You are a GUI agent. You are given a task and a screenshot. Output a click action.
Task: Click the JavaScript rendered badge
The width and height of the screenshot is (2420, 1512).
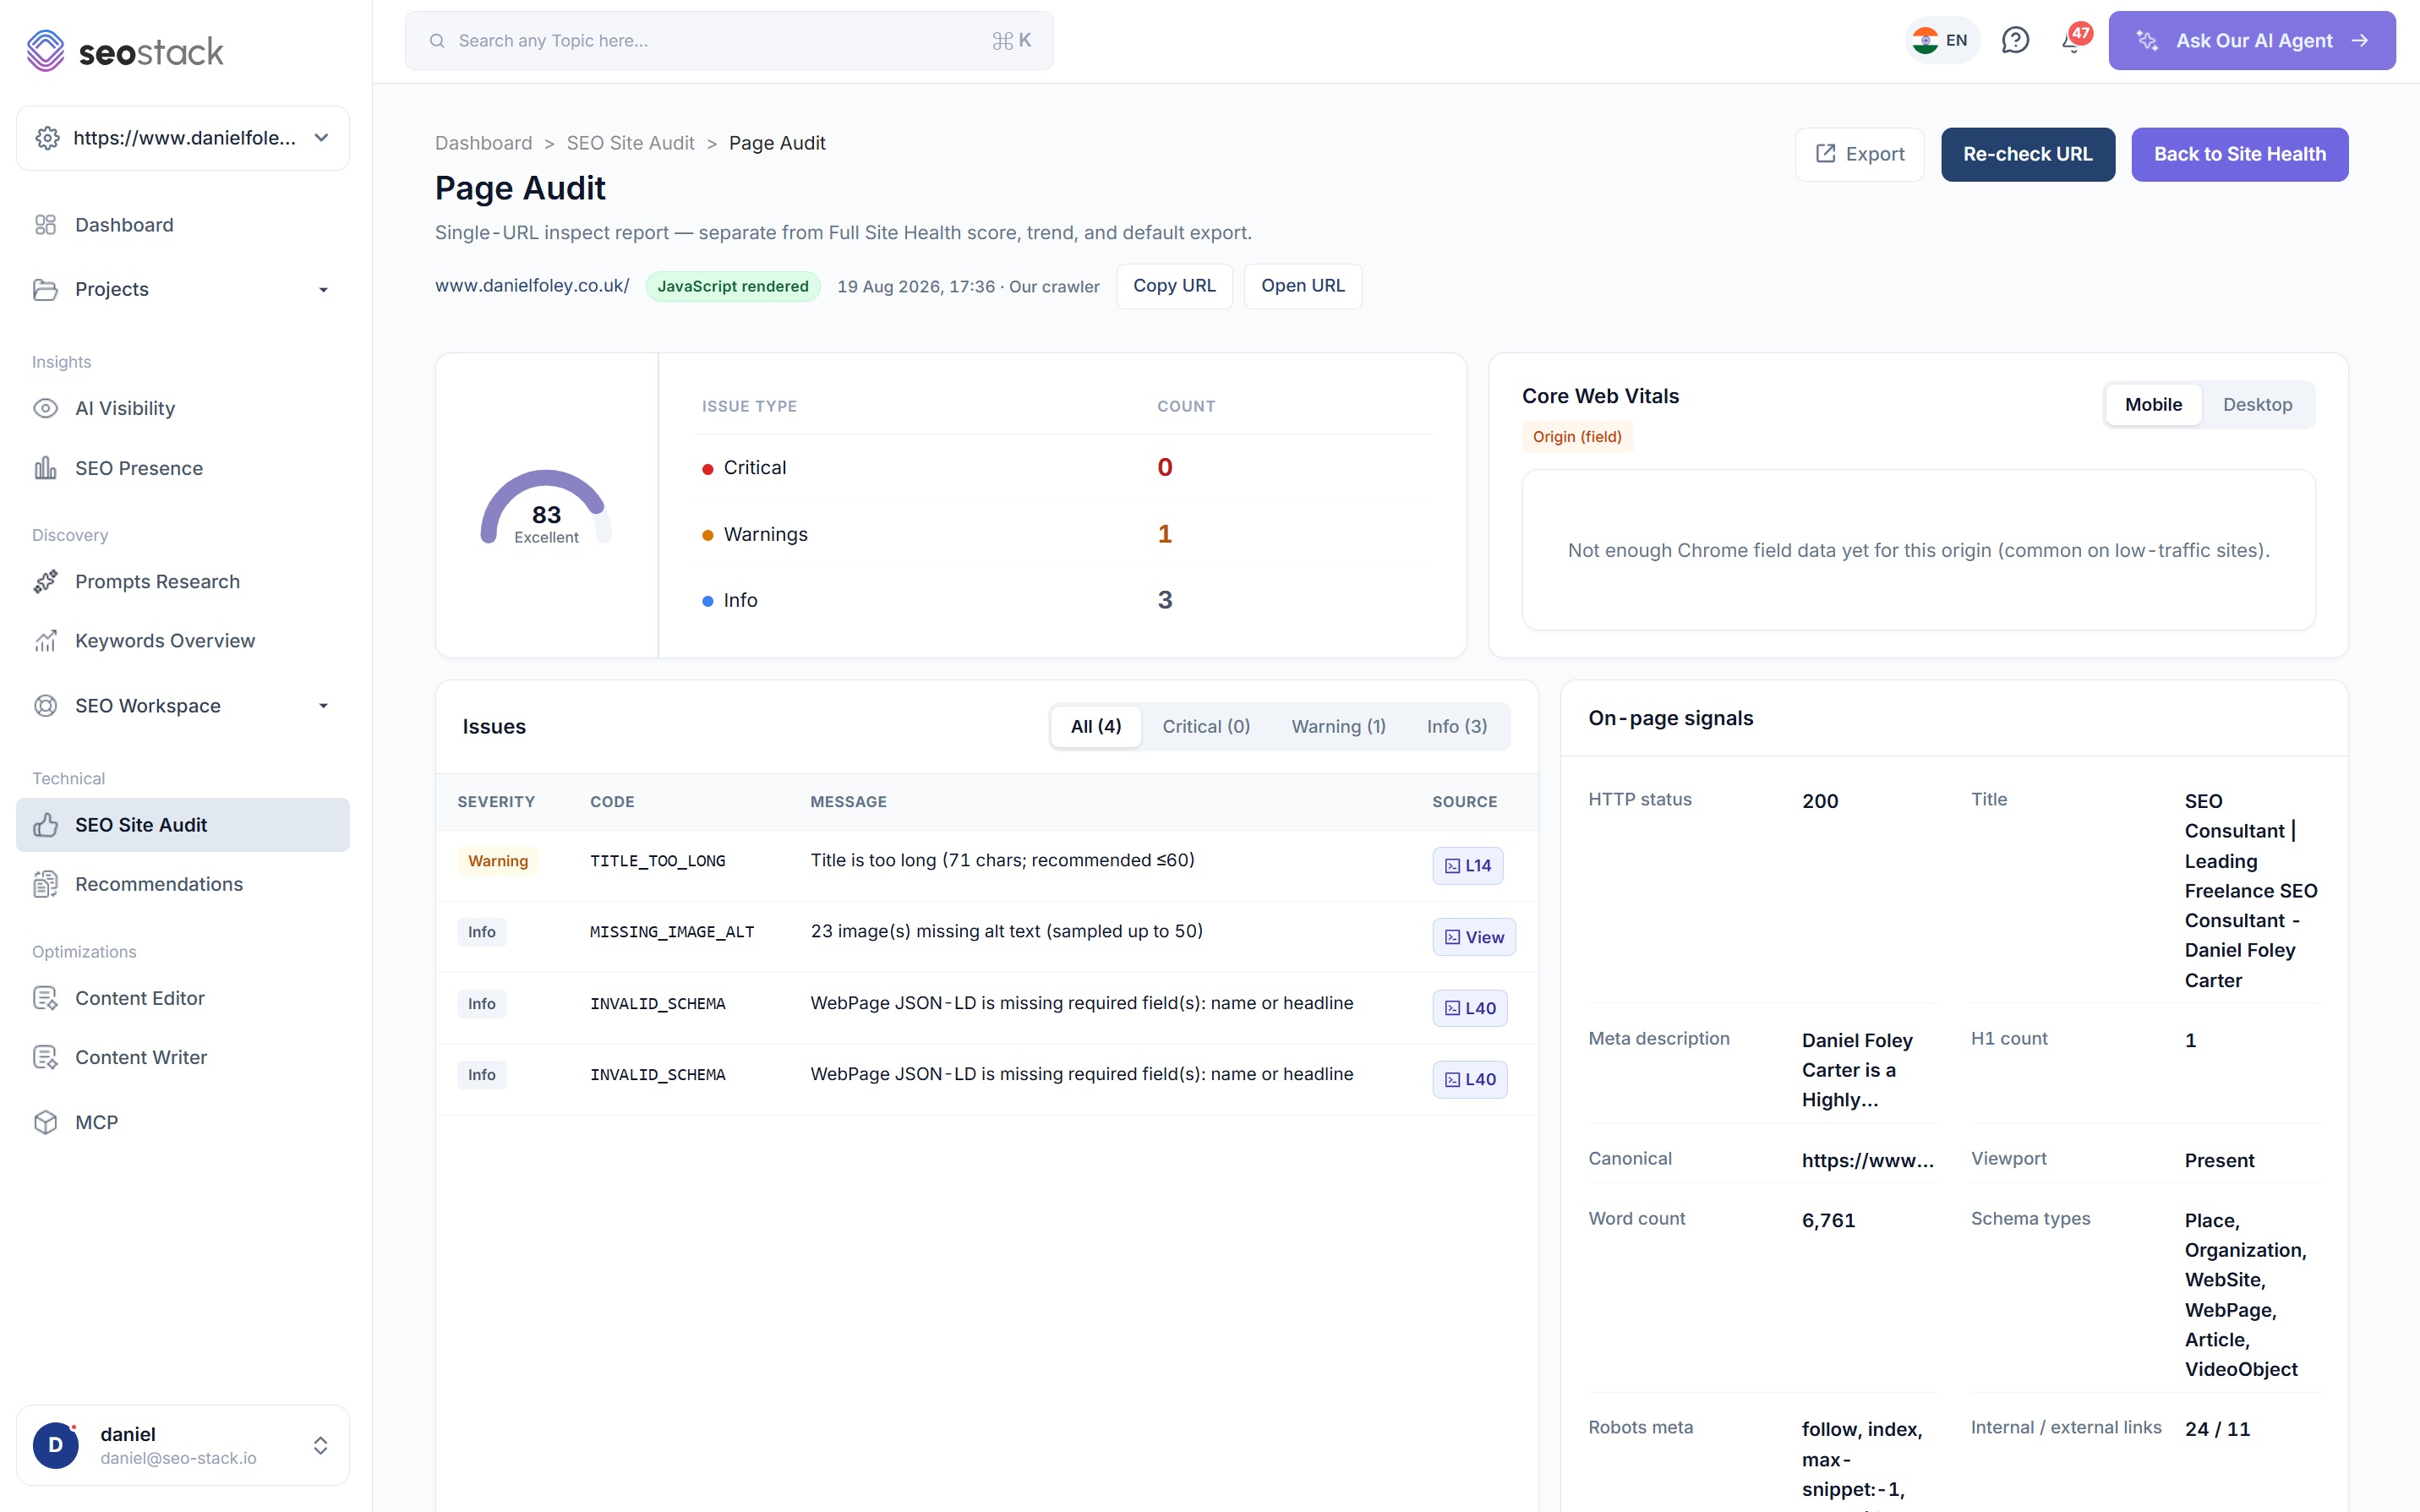click(x=732, y=286)
